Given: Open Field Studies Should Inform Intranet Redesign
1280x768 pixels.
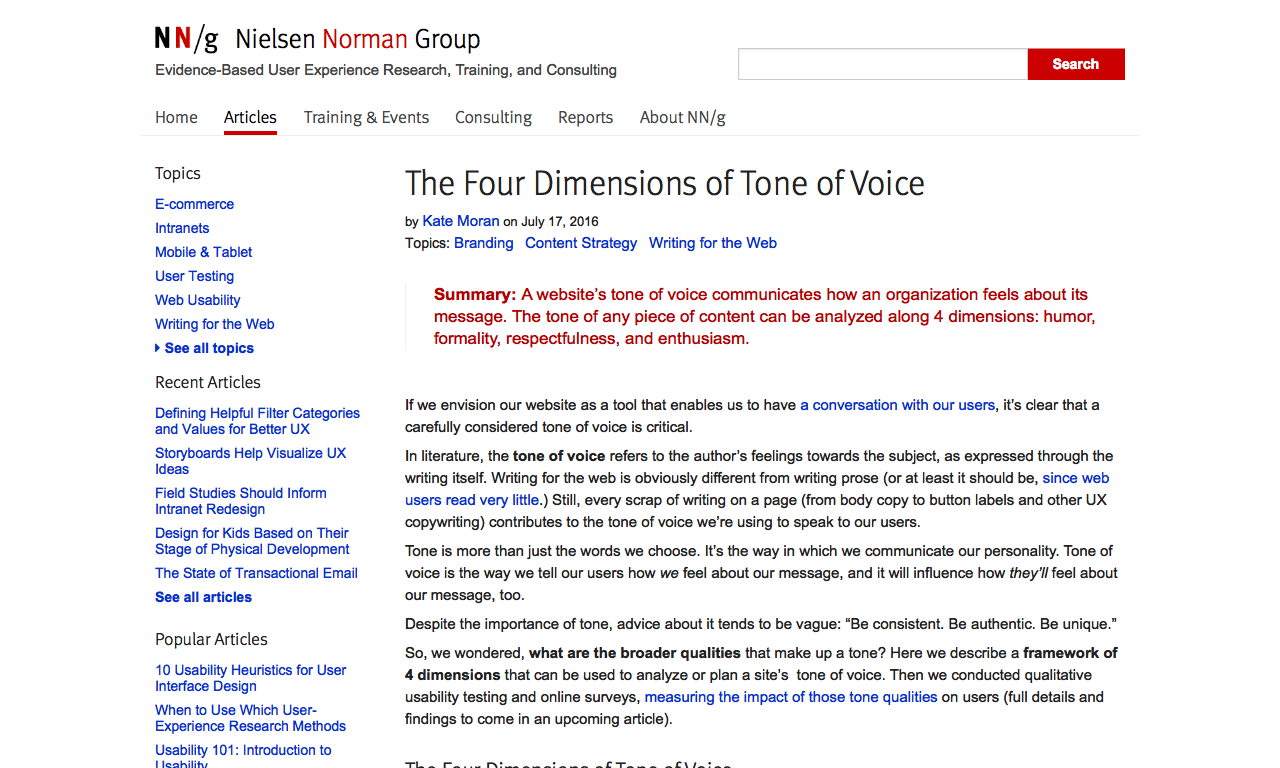Looking at the screenshot, I should click(x=240, y=501).
